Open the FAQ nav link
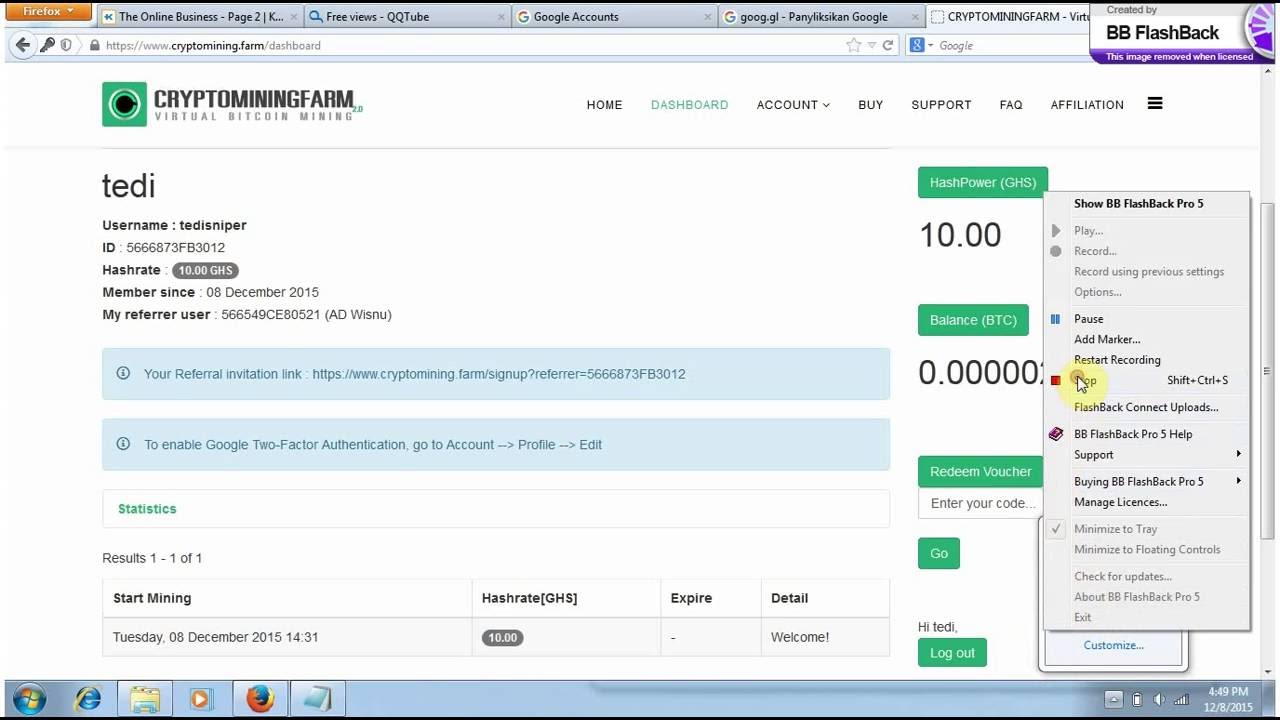The height and width of the screenshot is (720, 1280). click(x=1011, y=104)
